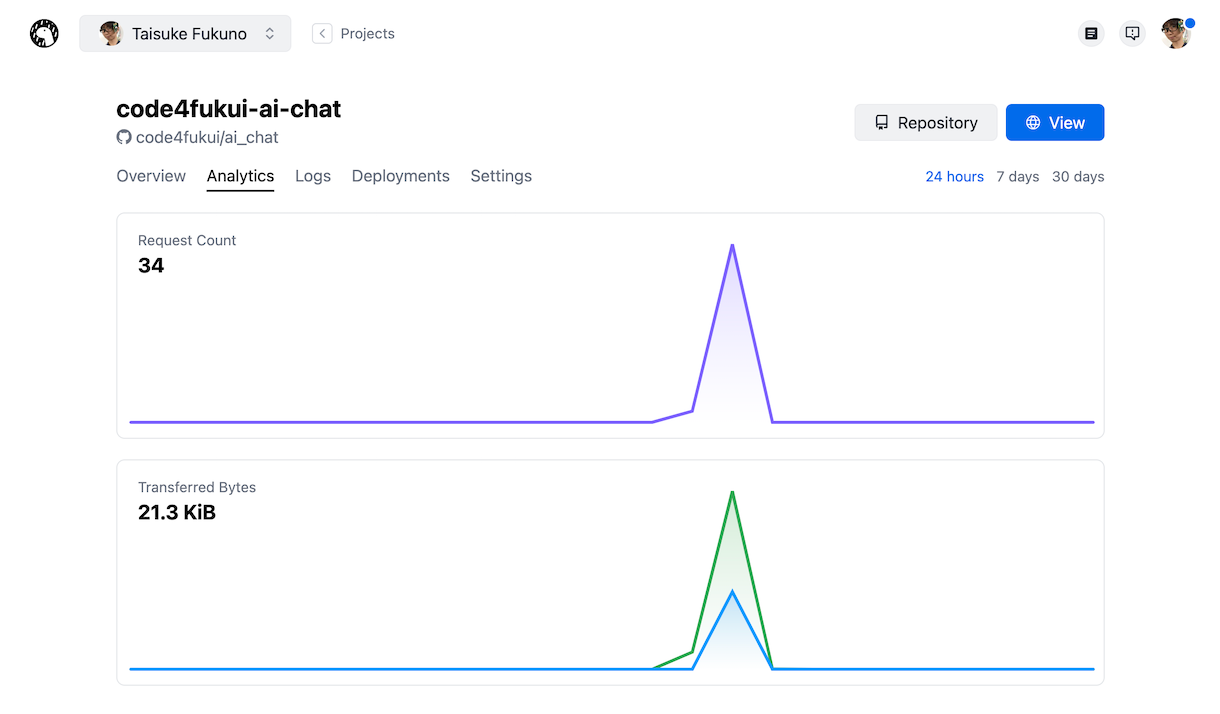Image resolution: width=1220 pixels, height=714 pixels.
Task: Click the globe icon on the View button
Action: tap(1034, 122)
